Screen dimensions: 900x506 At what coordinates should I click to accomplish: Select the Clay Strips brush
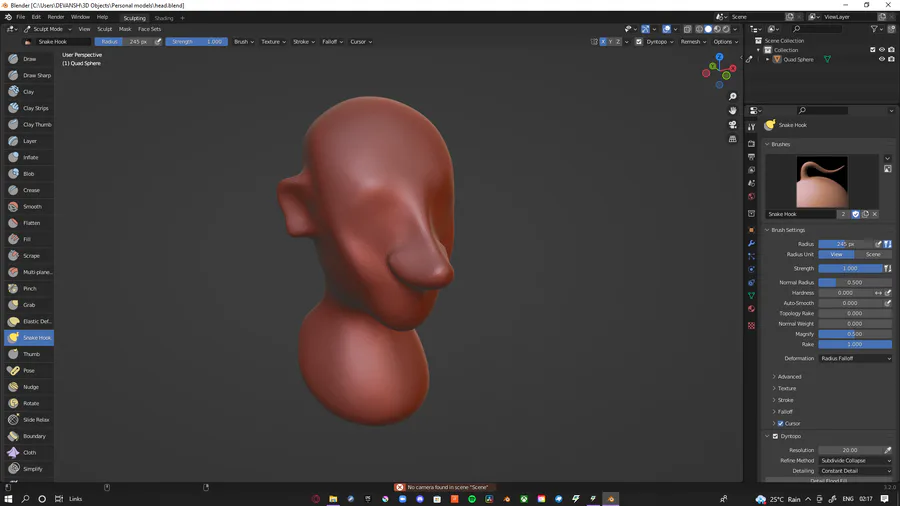pyautogui.click(x=29, y=108)
